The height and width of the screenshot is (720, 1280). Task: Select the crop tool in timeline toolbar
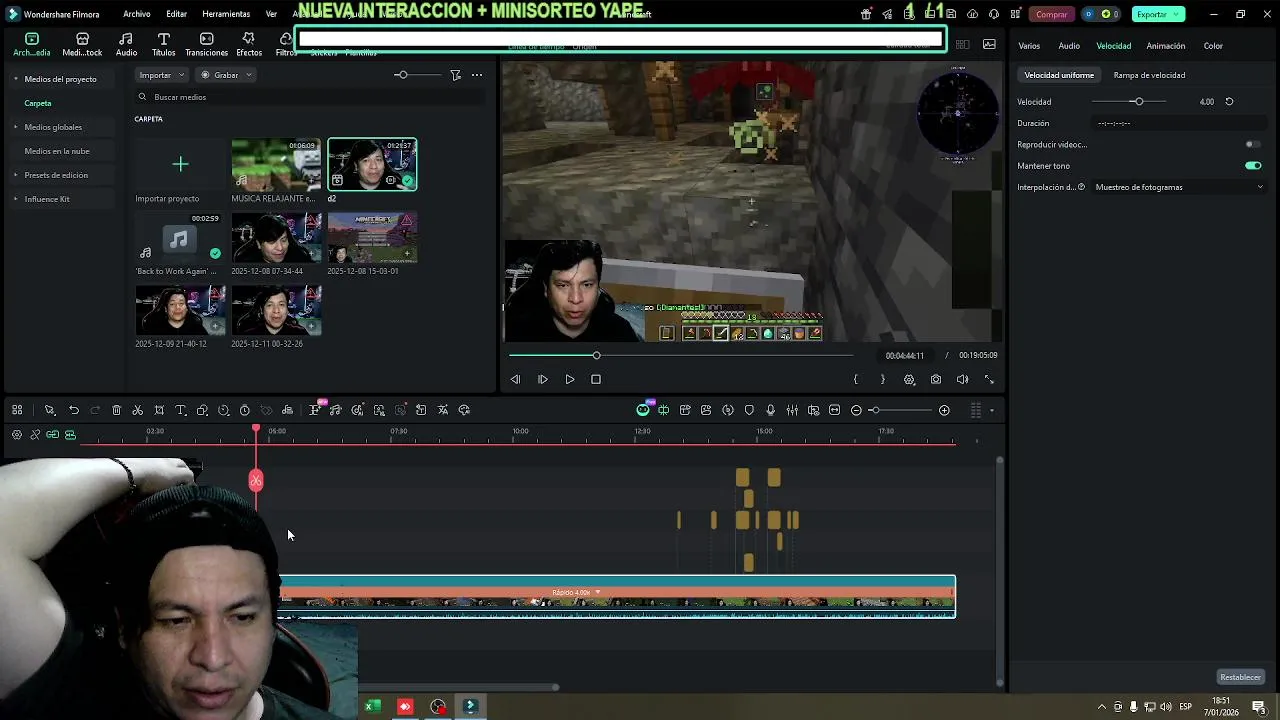point(159,410)
